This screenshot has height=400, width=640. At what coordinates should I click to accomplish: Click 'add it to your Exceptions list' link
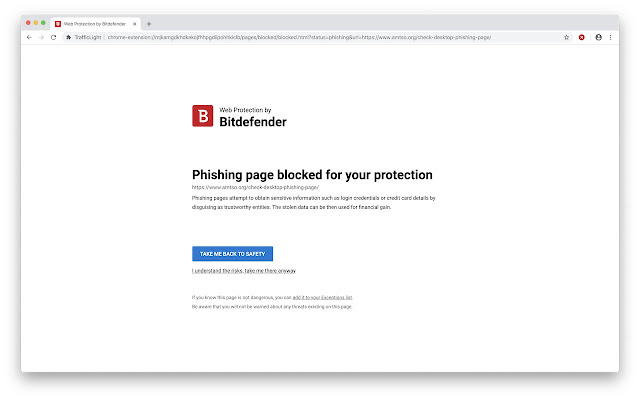322,297
